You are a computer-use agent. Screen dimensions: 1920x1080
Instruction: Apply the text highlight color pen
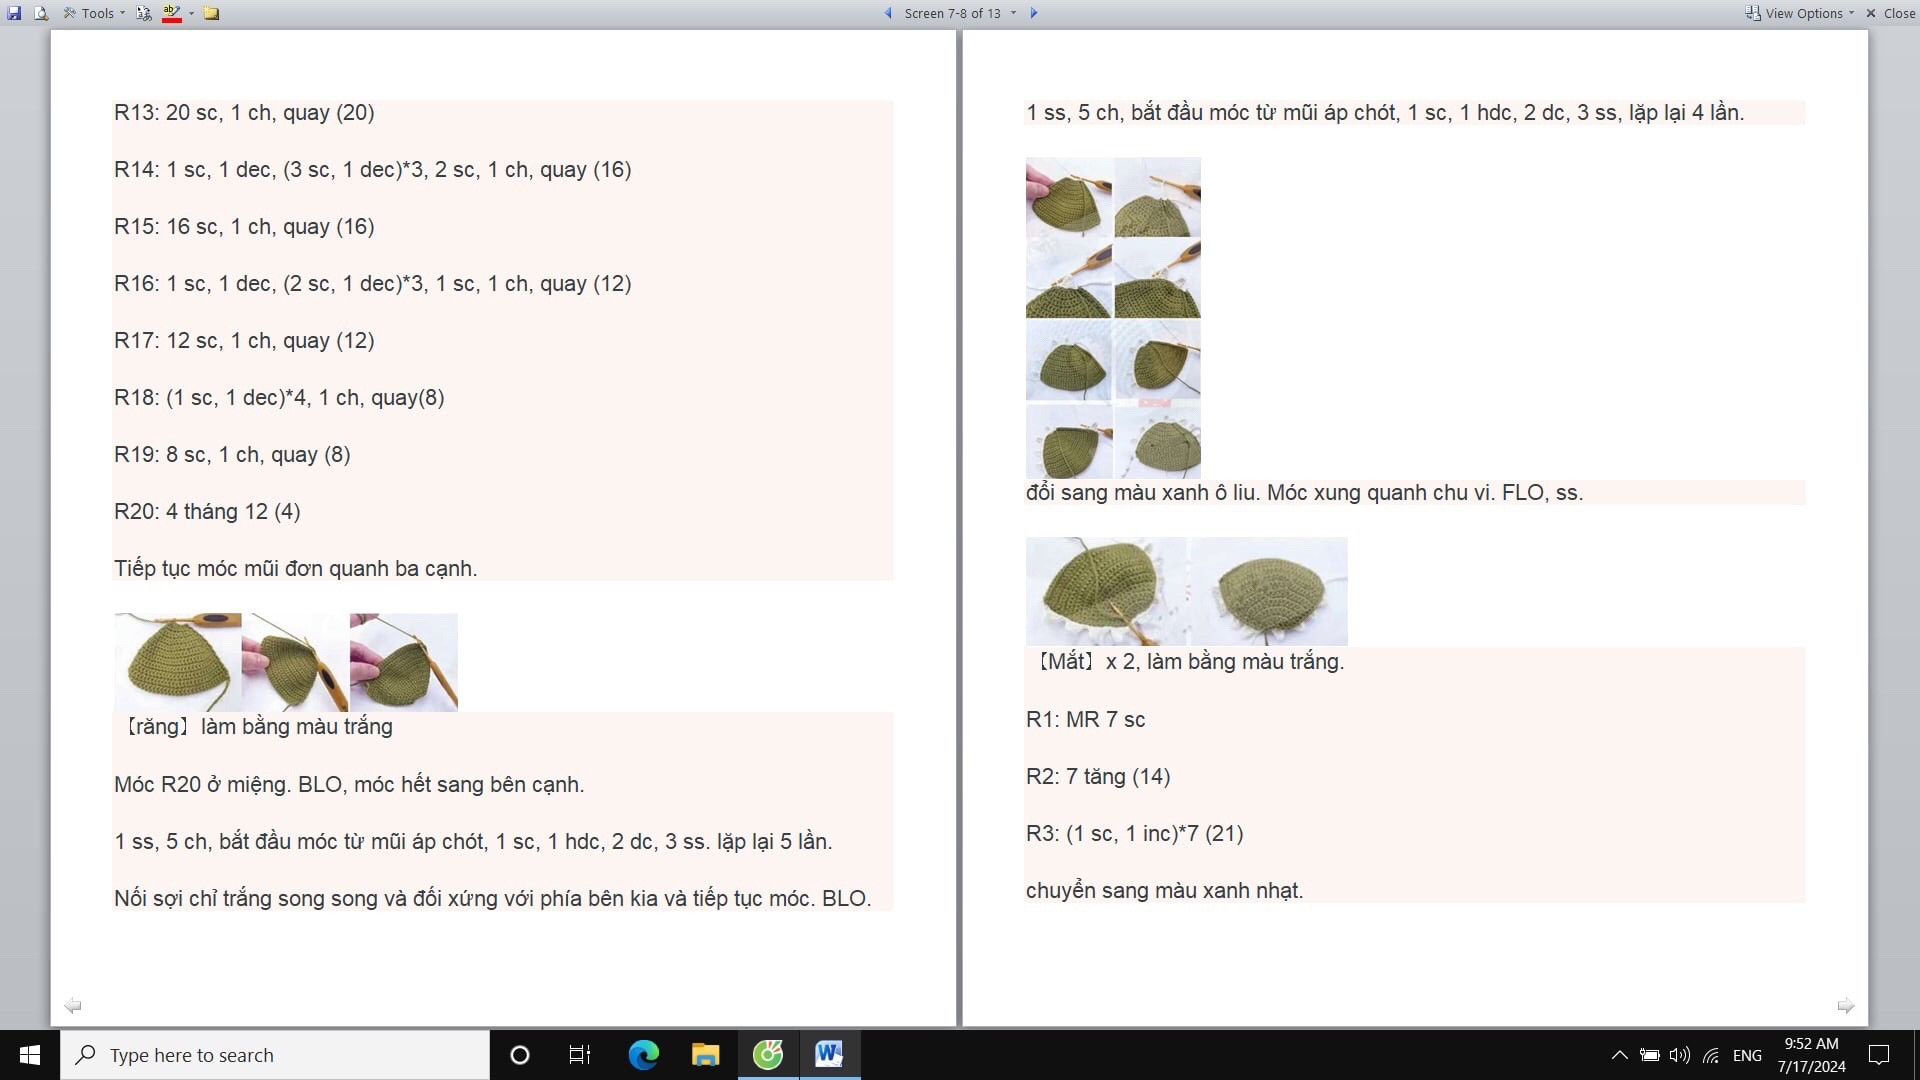(x=172, y=13)
